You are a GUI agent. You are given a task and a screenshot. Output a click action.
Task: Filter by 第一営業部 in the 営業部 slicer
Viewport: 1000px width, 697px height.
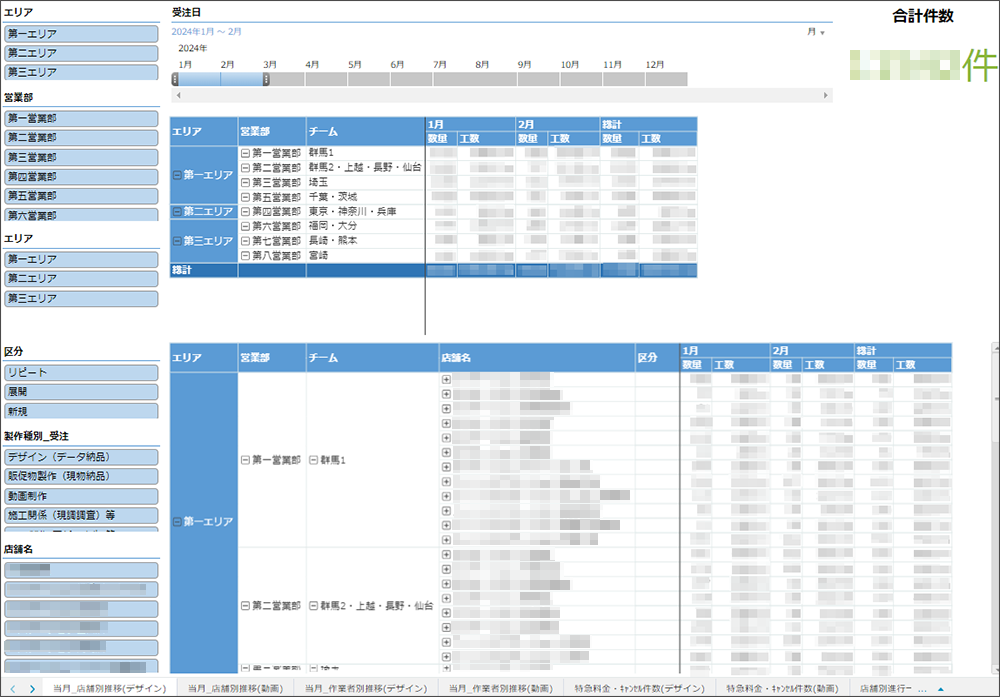tap(81, 119)
